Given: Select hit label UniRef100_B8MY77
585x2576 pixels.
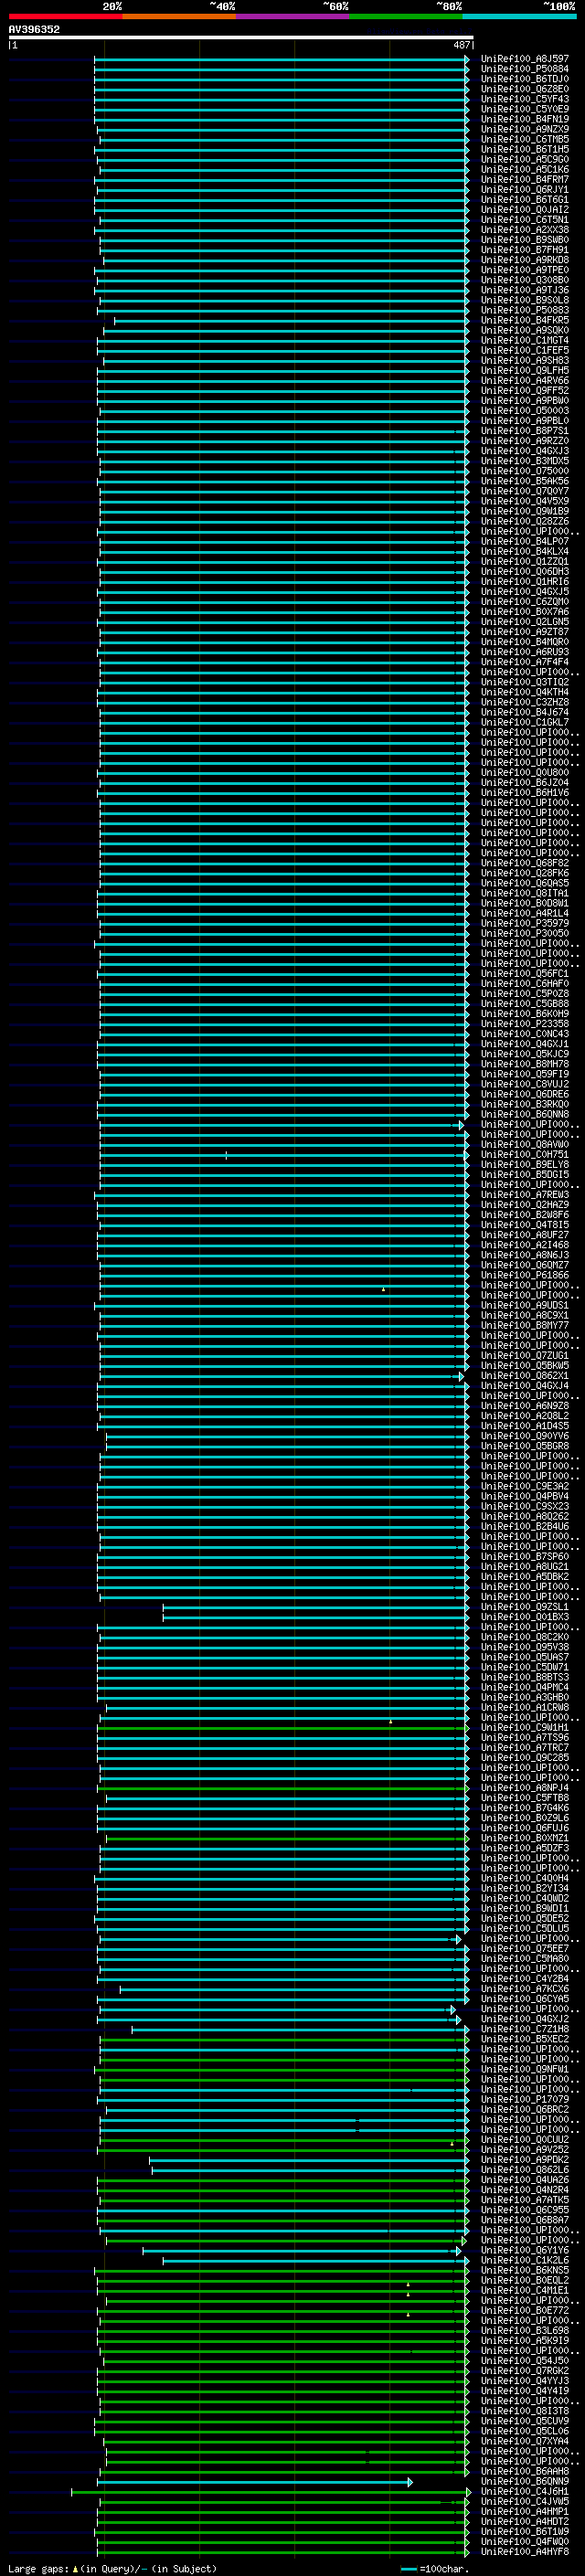Looking at the screenshot, I should pyautogui.click(x=524, y=1325).
